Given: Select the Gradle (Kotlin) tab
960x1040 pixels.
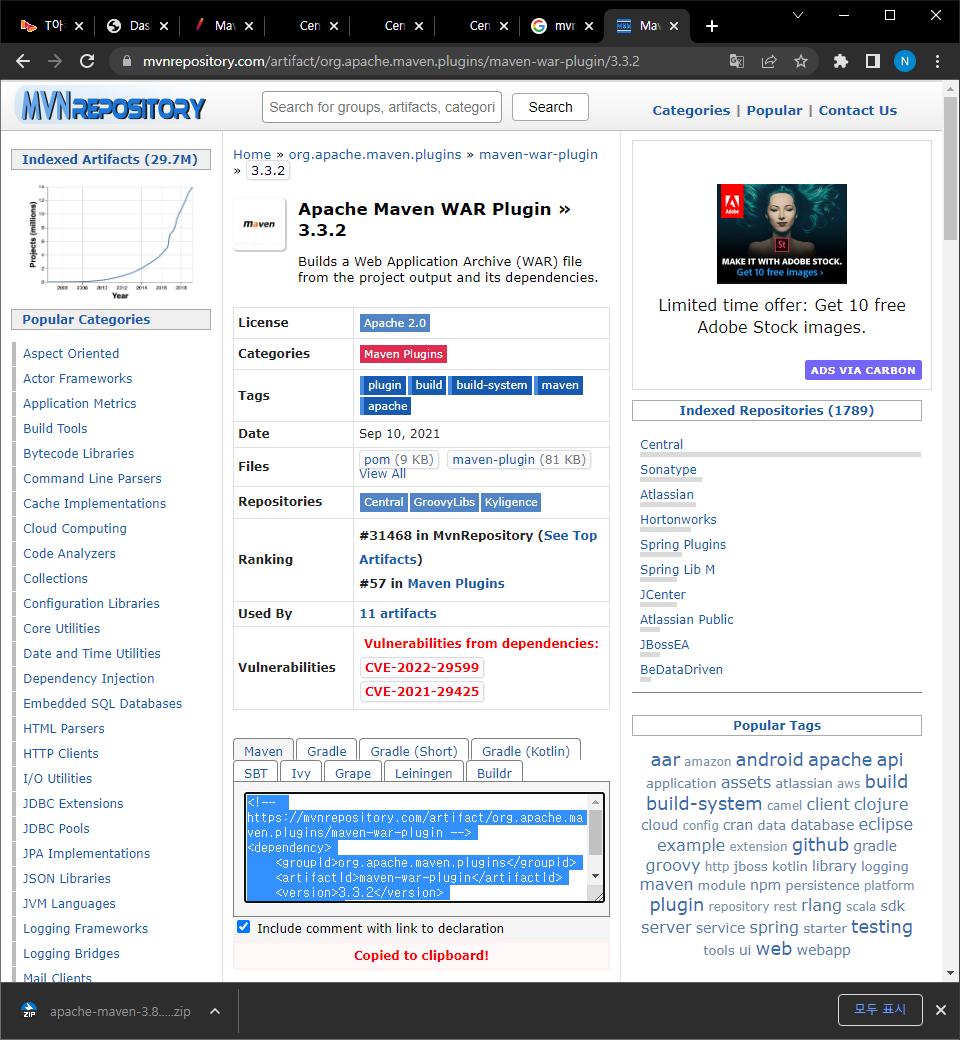Looking at the screenshot, I should click(x=525, y=751).
